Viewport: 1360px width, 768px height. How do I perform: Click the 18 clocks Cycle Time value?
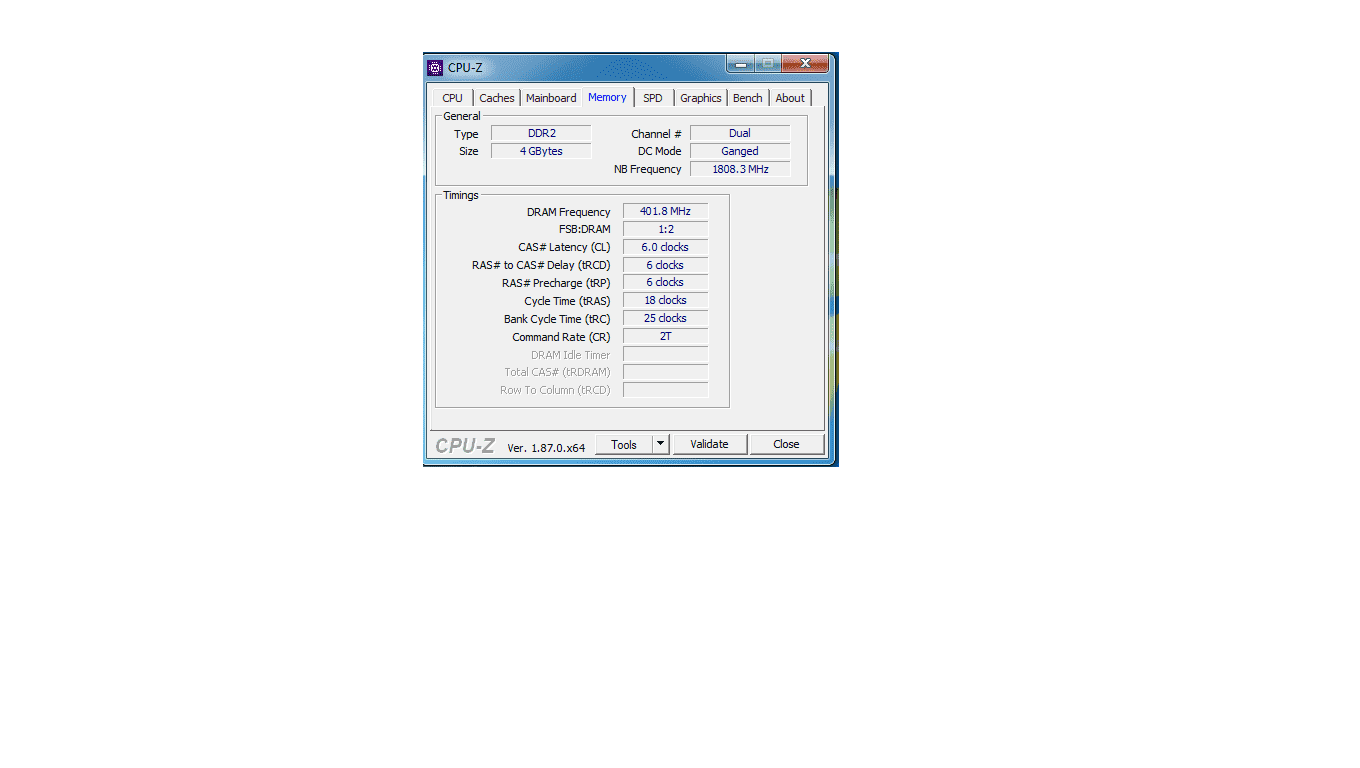(x=665, y=300)
